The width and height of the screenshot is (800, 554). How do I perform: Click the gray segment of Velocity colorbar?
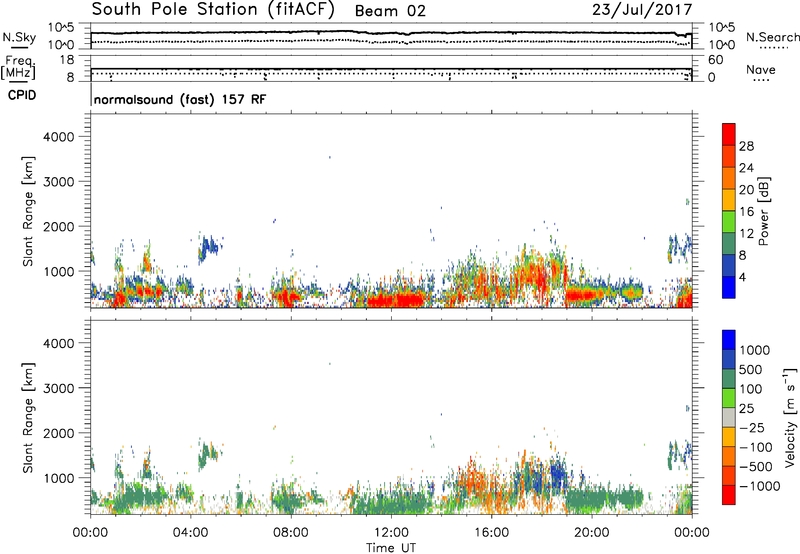(729, 417)
